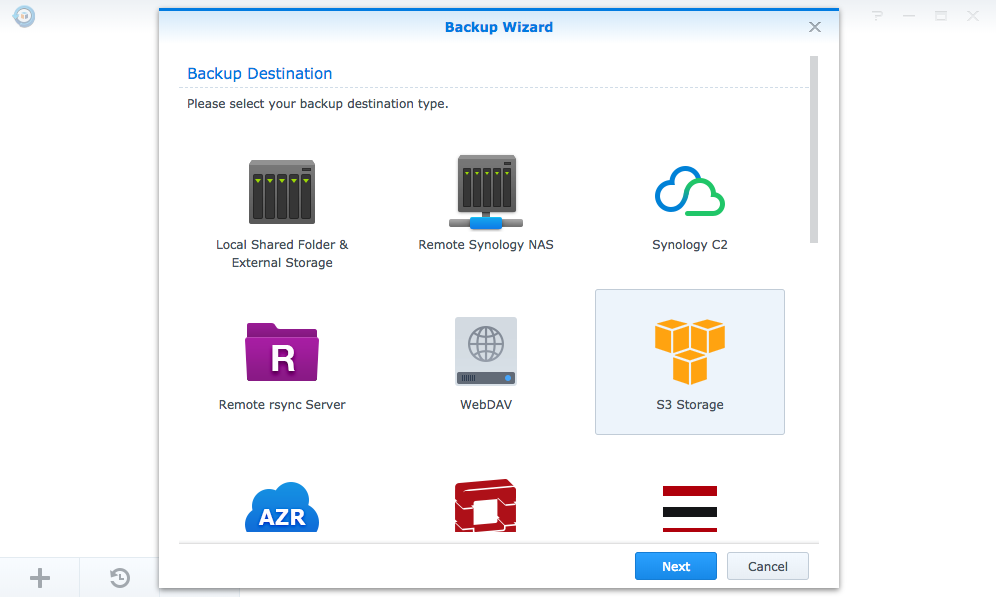This screenshot has width=996, height=597.
Task: Open the restore icon with clock arrow
Action: point(120,577)
